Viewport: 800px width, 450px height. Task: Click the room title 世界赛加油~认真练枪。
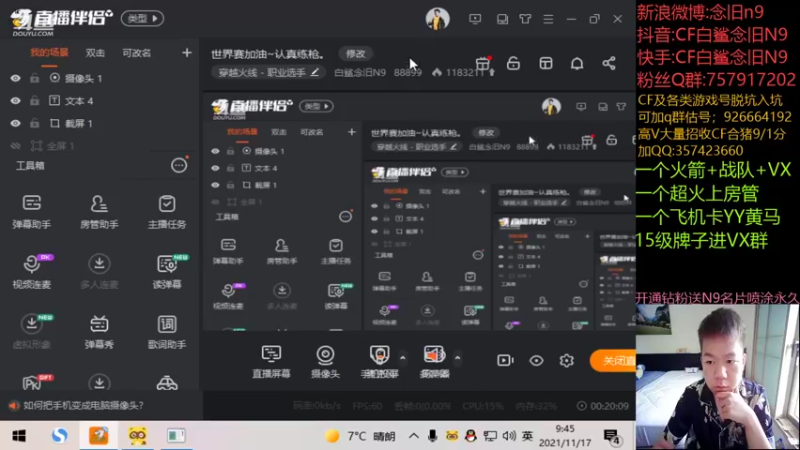(x=268, y=54)
